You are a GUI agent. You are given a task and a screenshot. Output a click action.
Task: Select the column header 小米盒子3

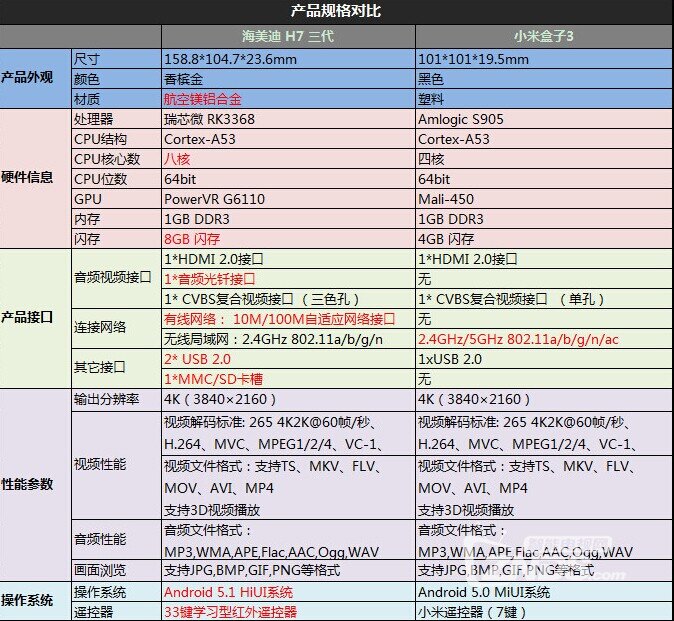point(543,36)
